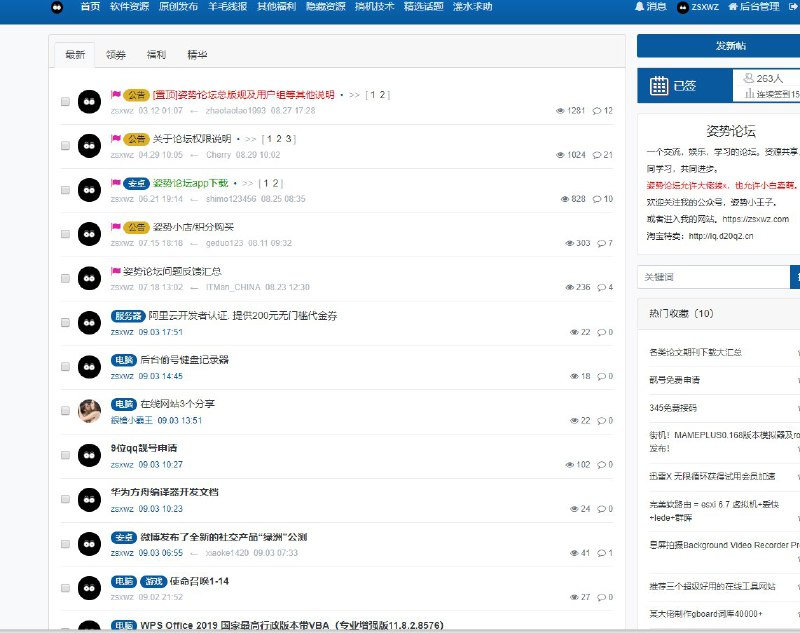Open last replier ITMan_CHINA's profile
This screenshot has width=800, height=633.
tap(233, 287)
